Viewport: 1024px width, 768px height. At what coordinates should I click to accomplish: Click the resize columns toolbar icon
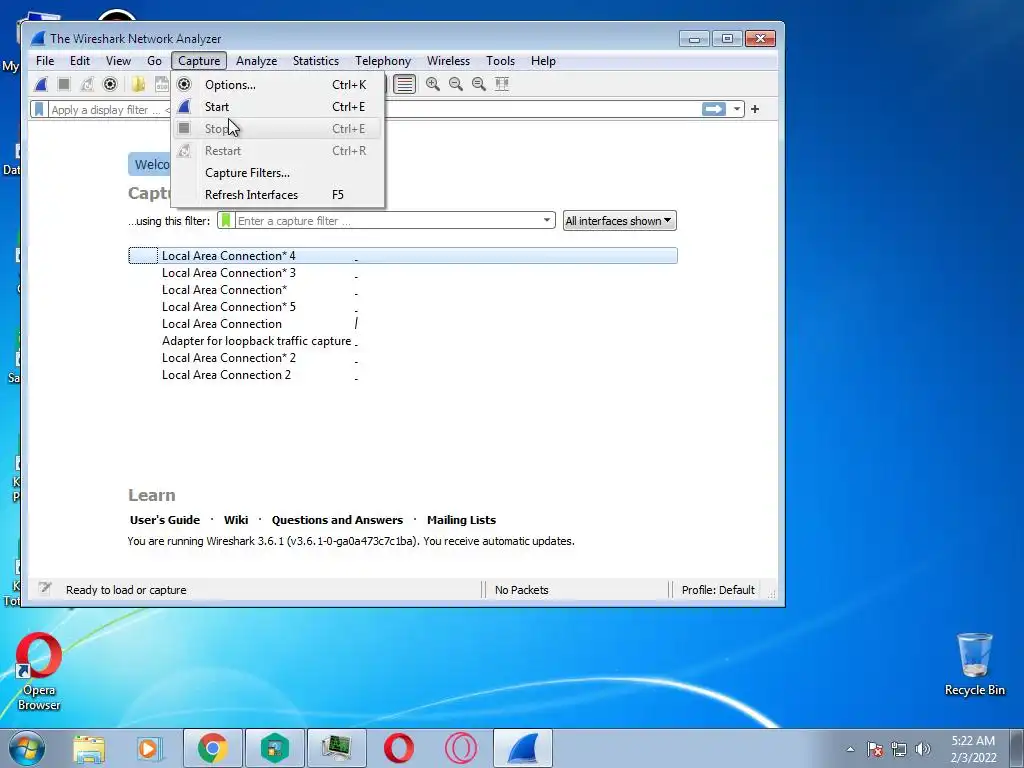point(502,84)
